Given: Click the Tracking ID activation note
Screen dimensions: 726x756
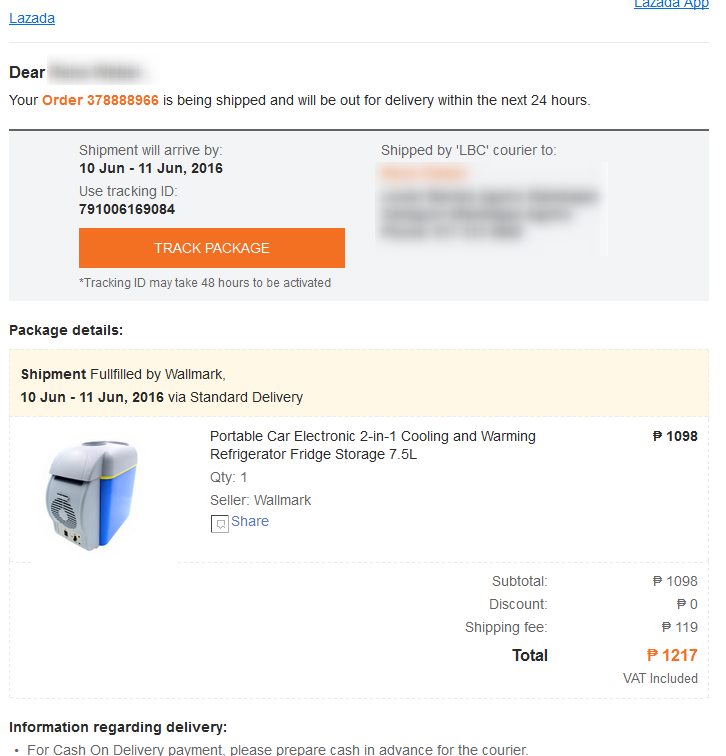Looking at the screenshot, I should [x=205, y=283].
